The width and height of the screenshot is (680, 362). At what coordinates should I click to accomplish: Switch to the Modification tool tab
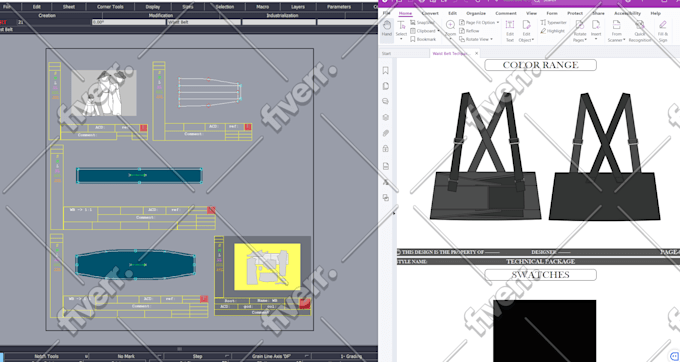pos(161,16)
